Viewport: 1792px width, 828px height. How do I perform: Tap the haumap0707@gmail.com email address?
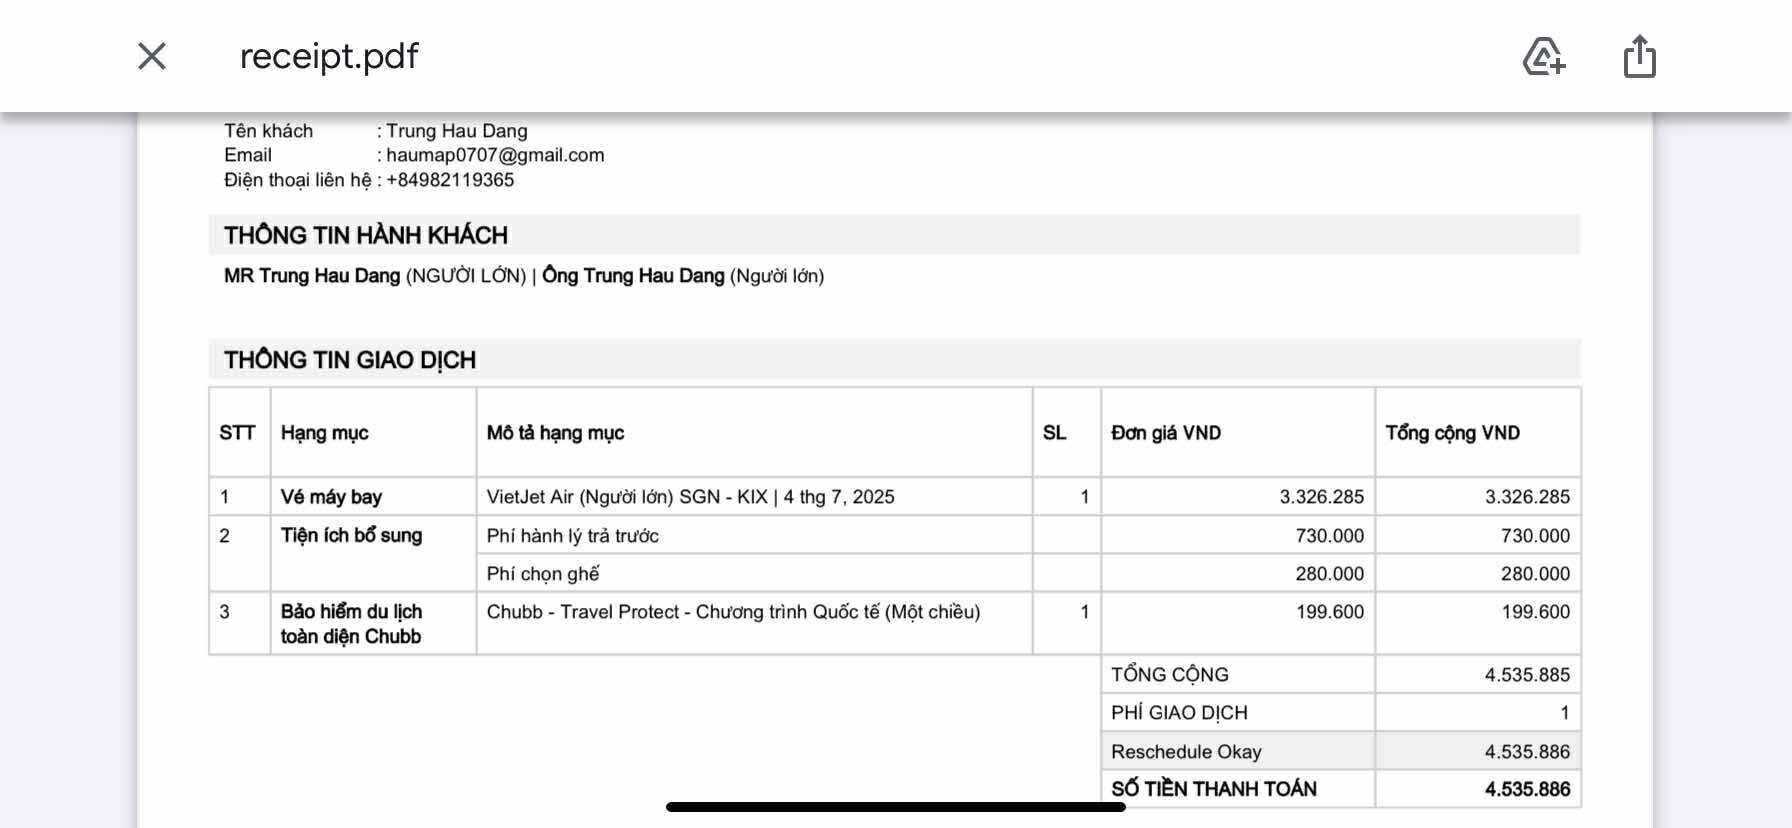click(495, 155)
